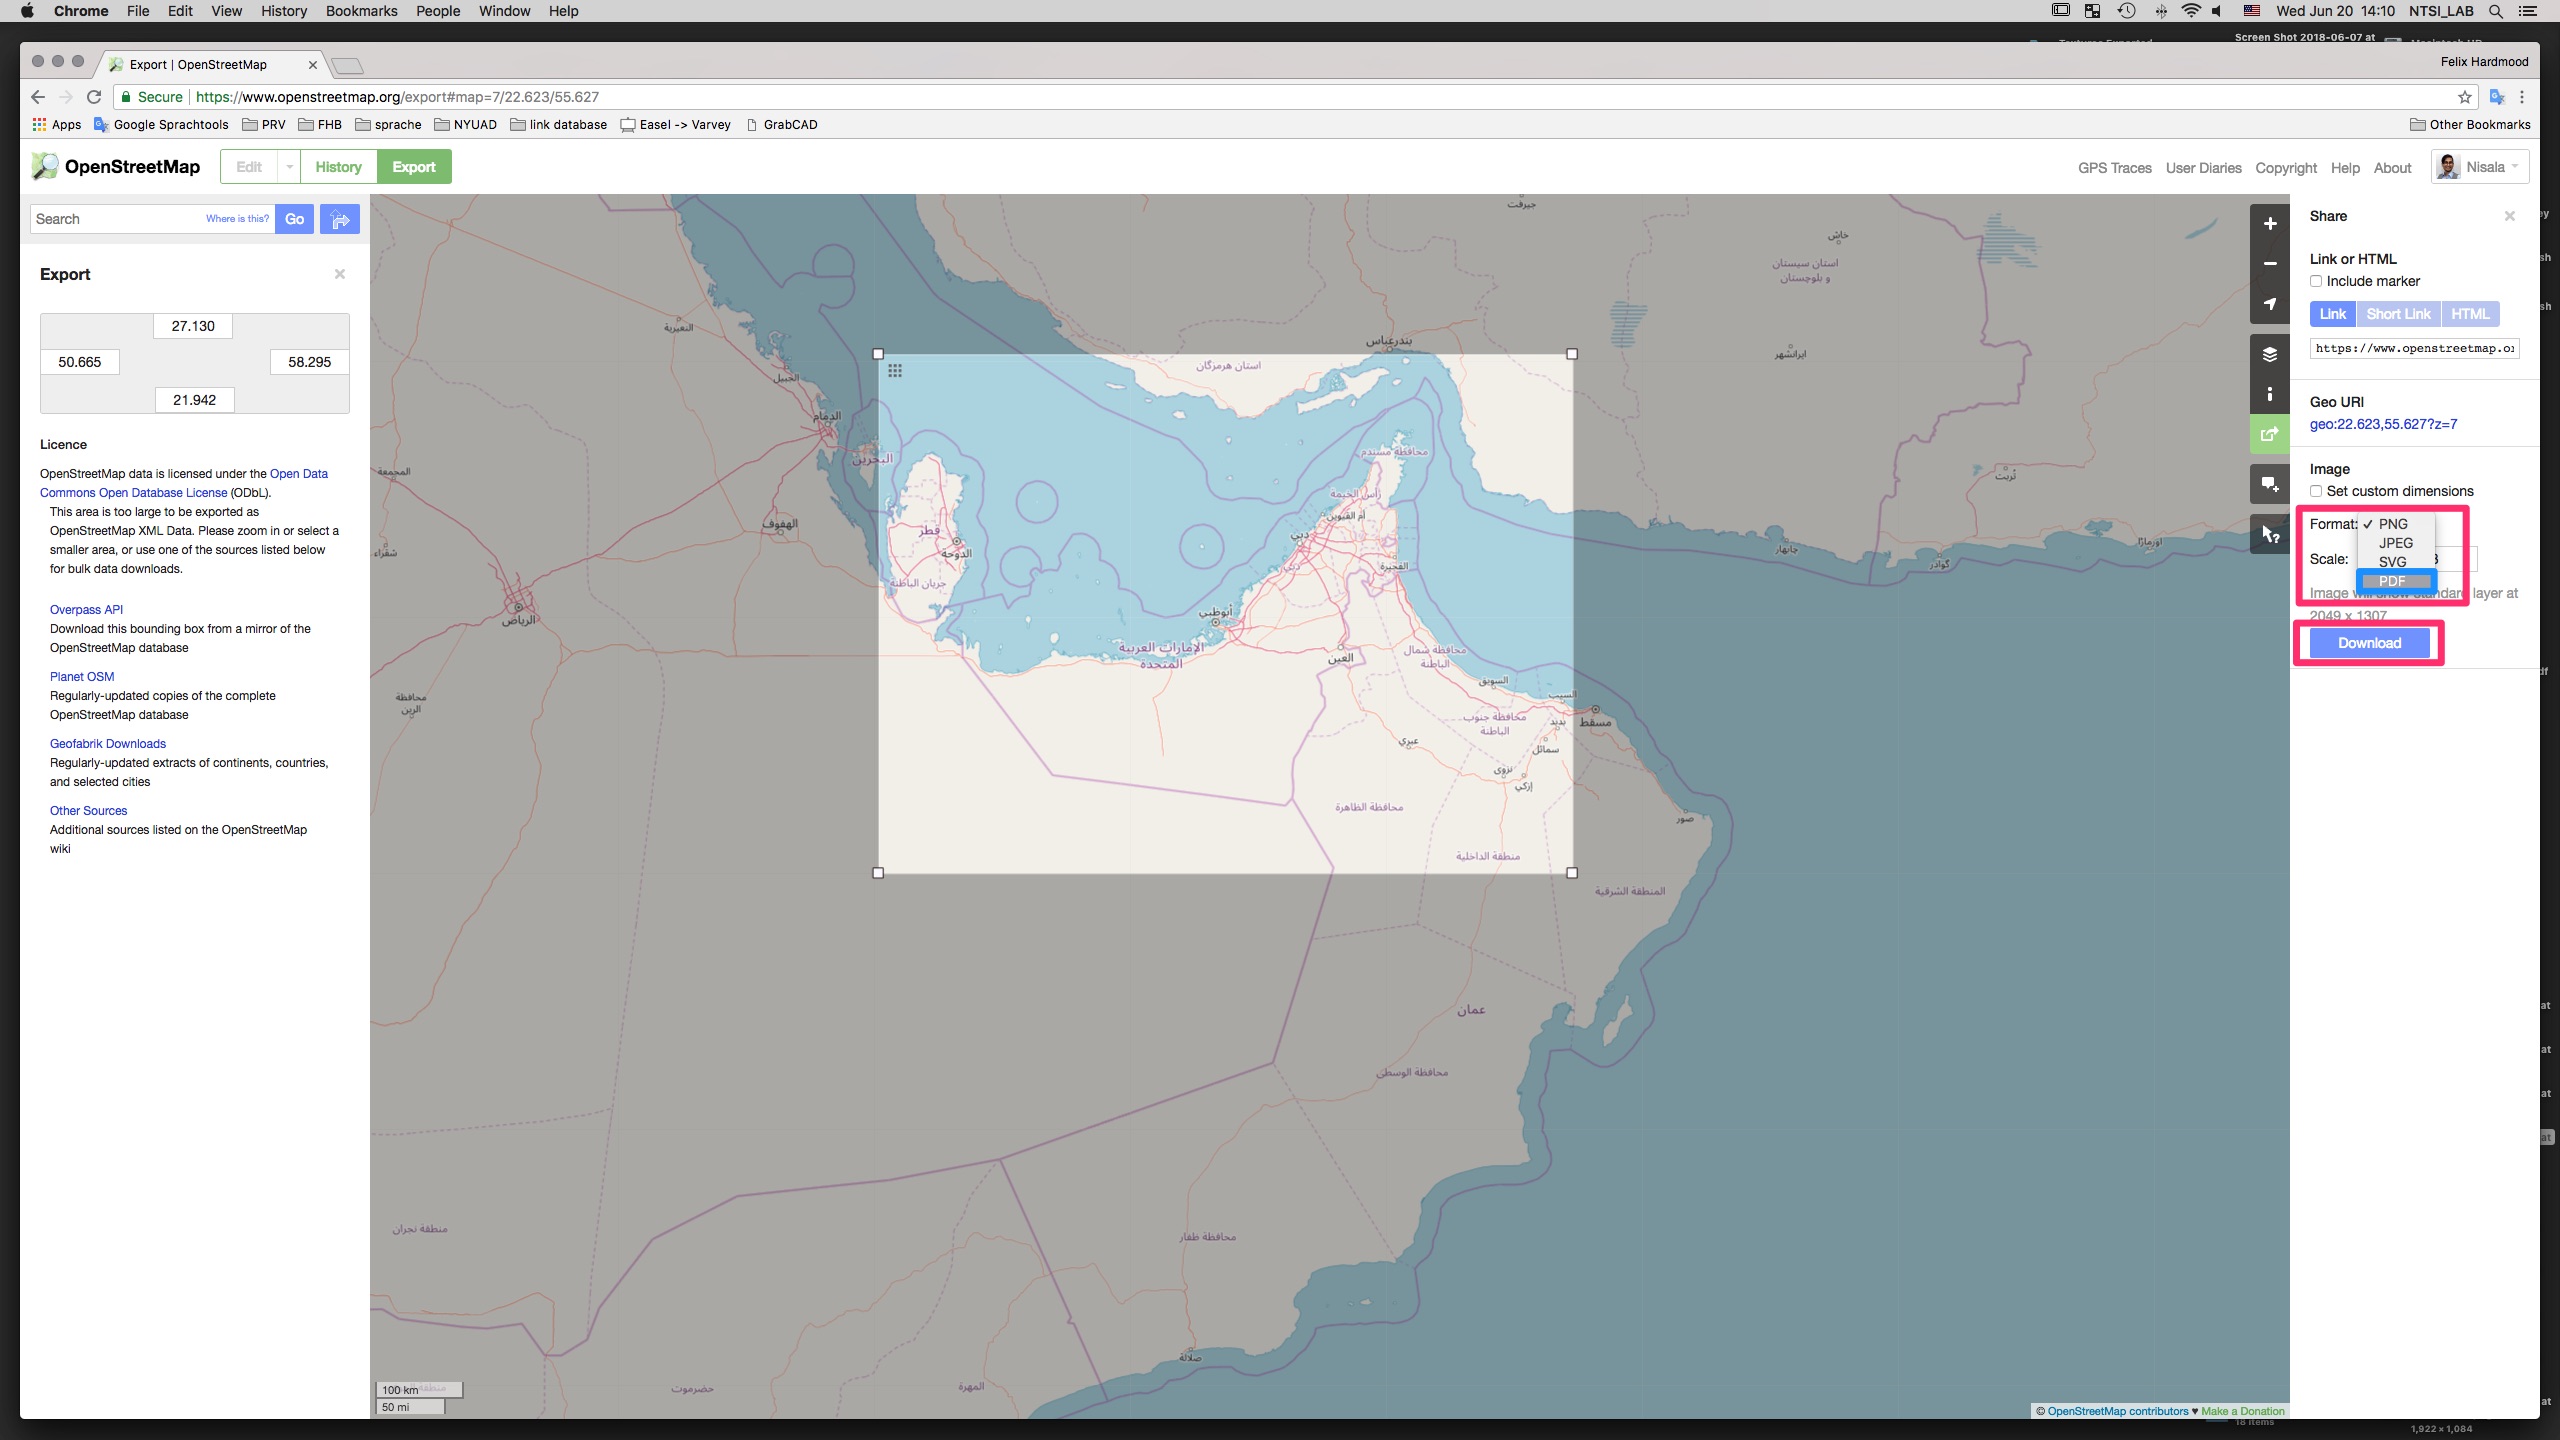The width and height of the screenshot is (2560, 1440).
Task: Click the show my location arrow icon
Action: pyautogui.click(x=2269, y=304)
